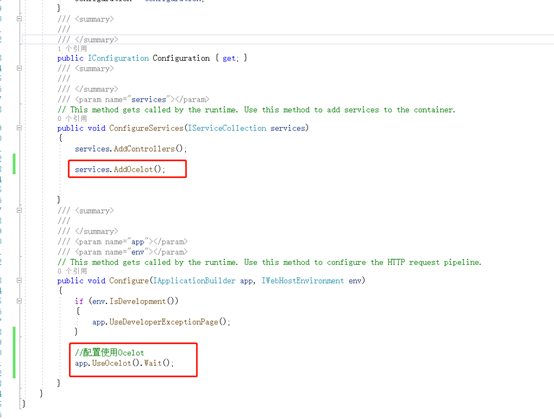Click the ConfigureServices method name
Screen dimensions: 554x419
pos(146,128)
